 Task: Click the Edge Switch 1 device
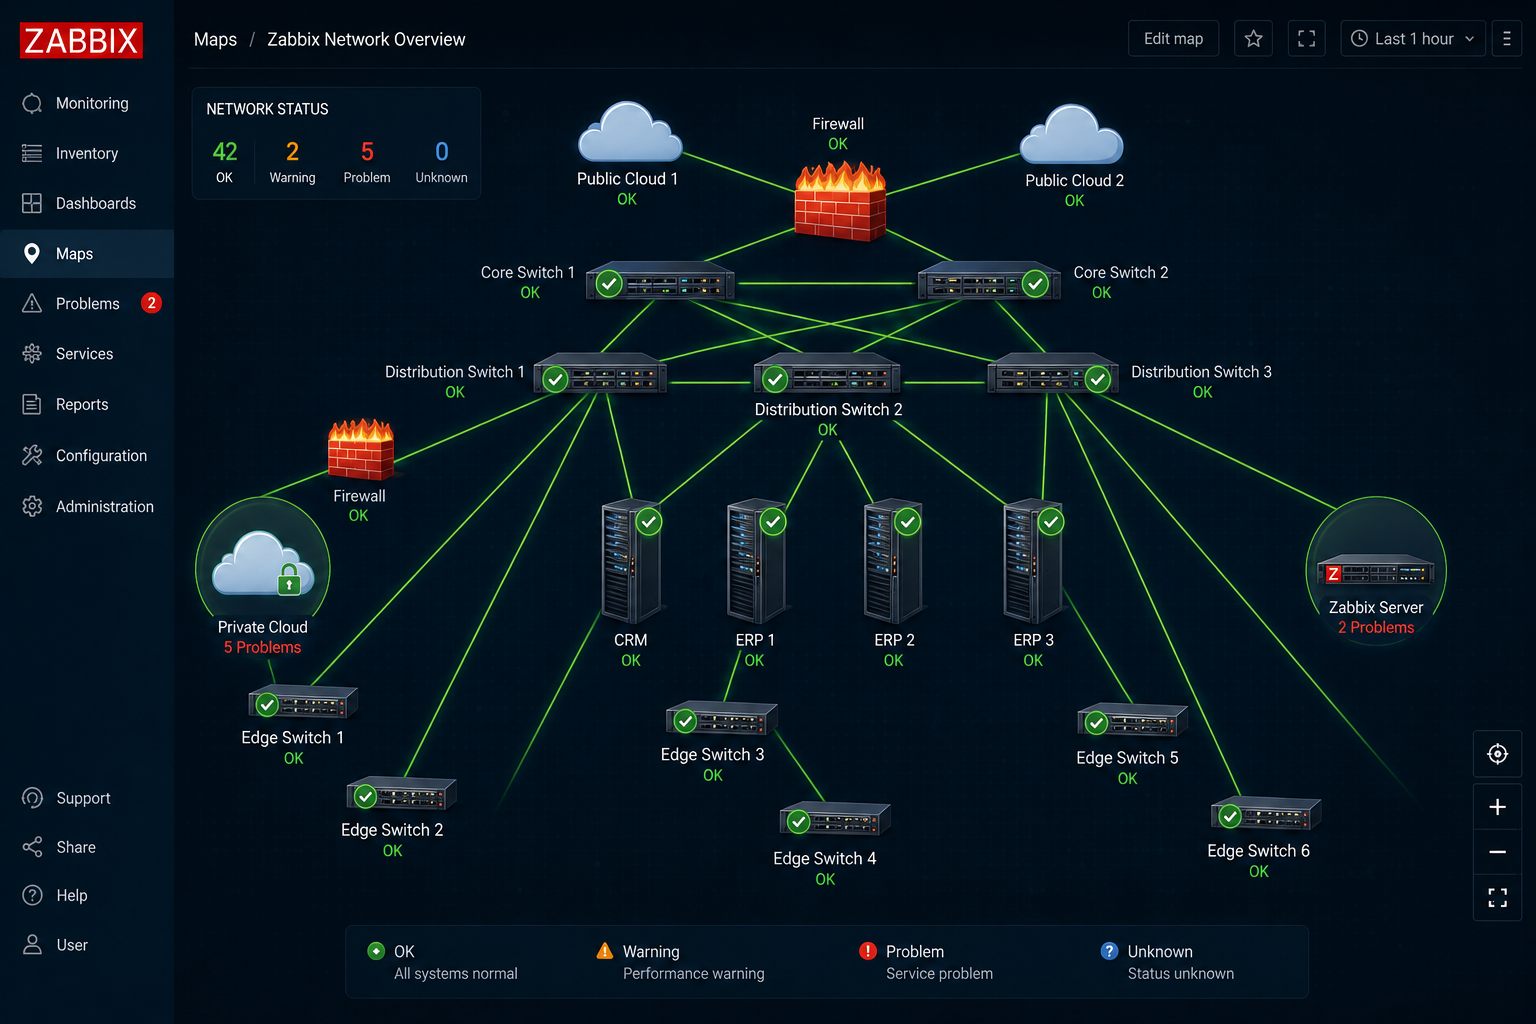point(303,702)
